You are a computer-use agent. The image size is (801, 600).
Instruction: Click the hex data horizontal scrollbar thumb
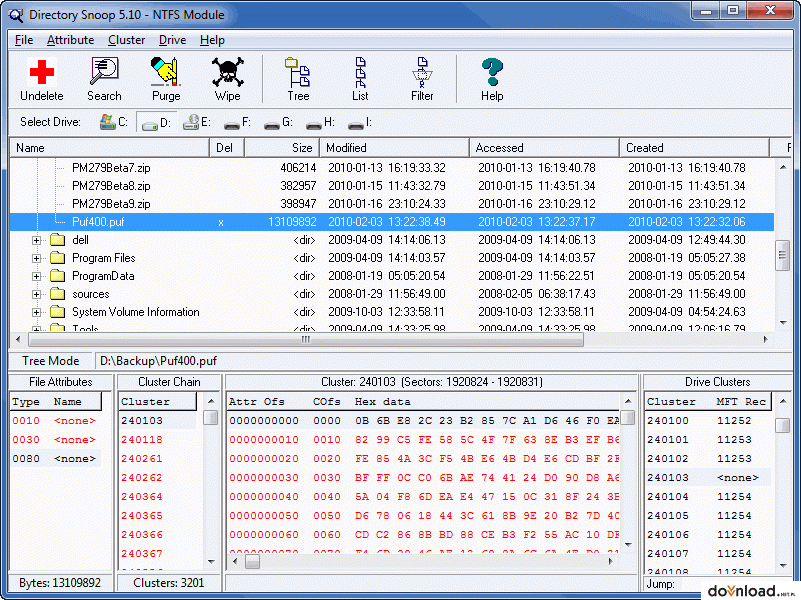pos(252,562)
